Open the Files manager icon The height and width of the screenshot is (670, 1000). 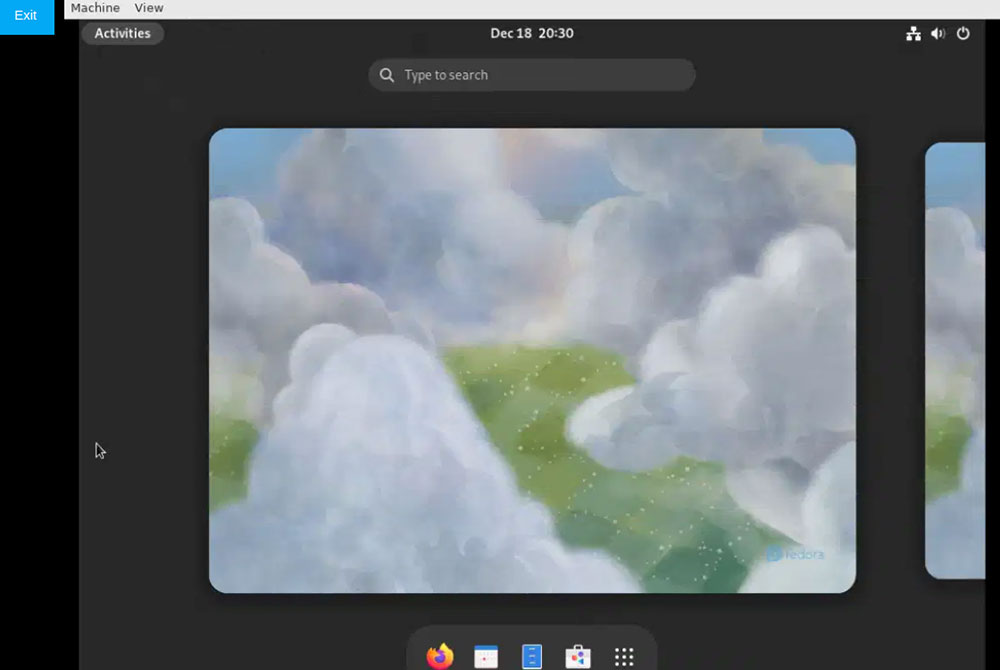click(x=532, y=656)
